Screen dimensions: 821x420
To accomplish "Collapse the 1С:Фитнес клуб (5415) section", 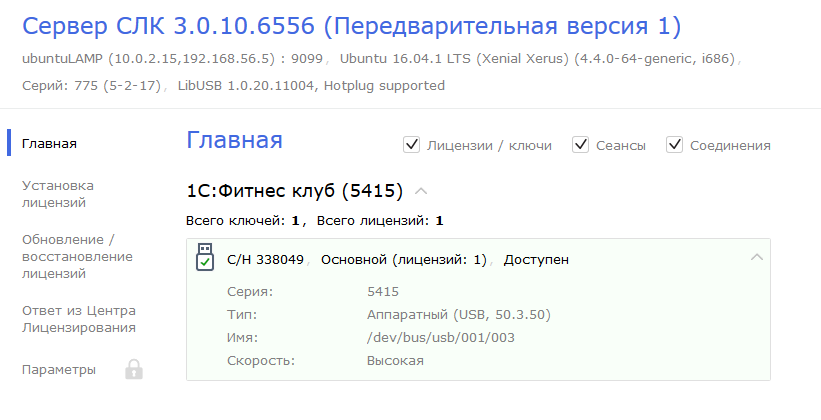I will [x=421, y=190].
